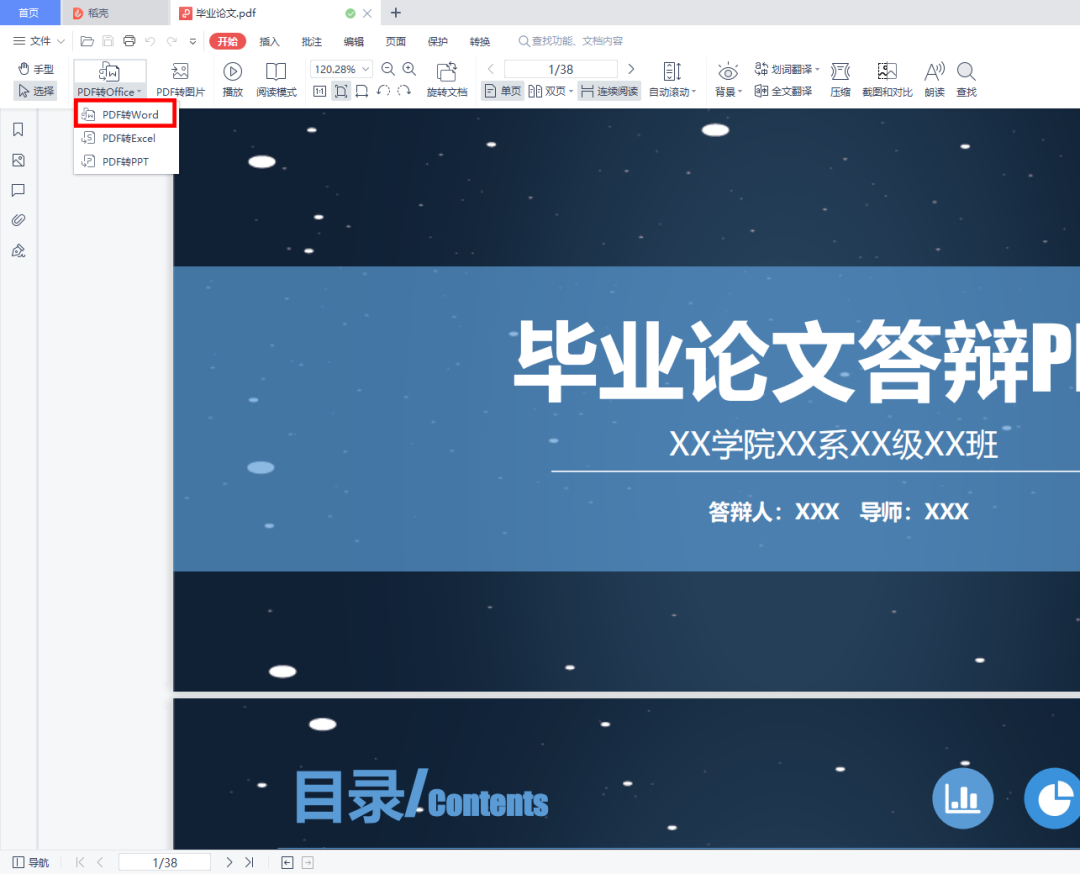This screenshot has width=1080, height=874.
Task: Switch to the 批注 annotation tab
Action: pos(312,41)
